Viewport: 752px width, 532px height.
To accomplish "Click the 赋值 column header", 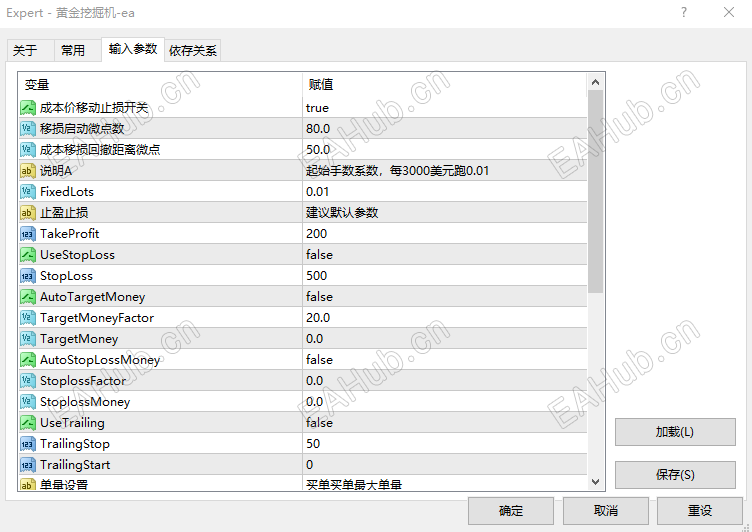I will [445, 85].
